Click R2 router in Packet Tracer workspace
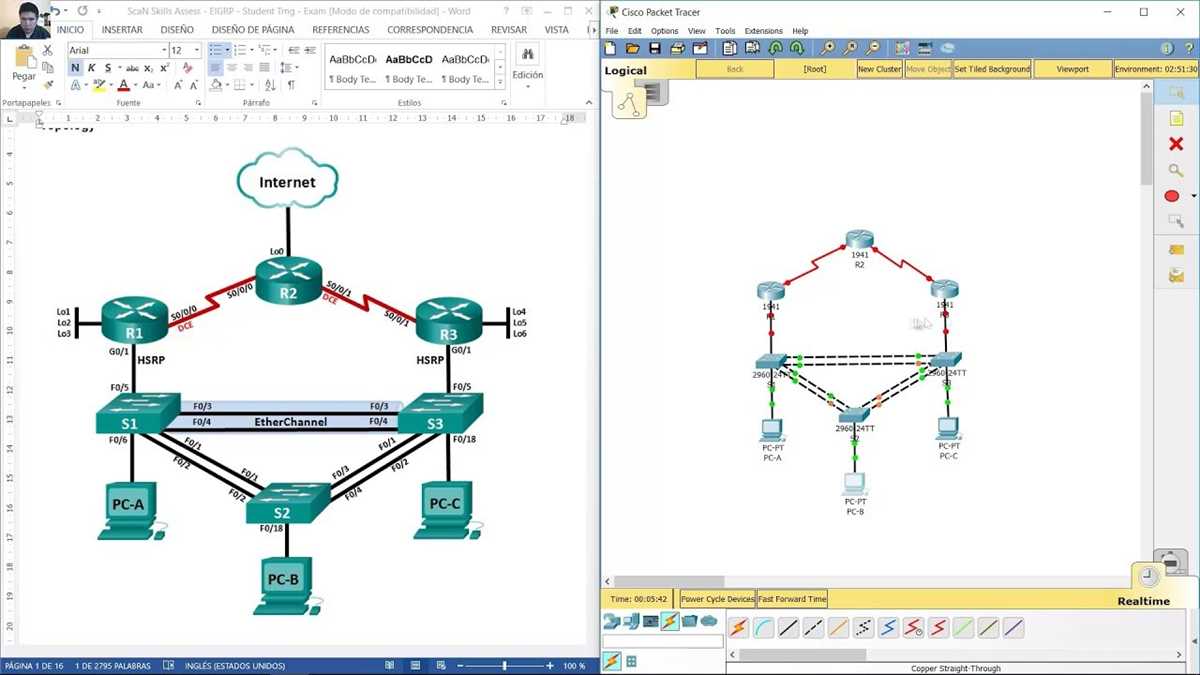Image resolution: width=1200 pixels, height=675 pixels. 859,242
